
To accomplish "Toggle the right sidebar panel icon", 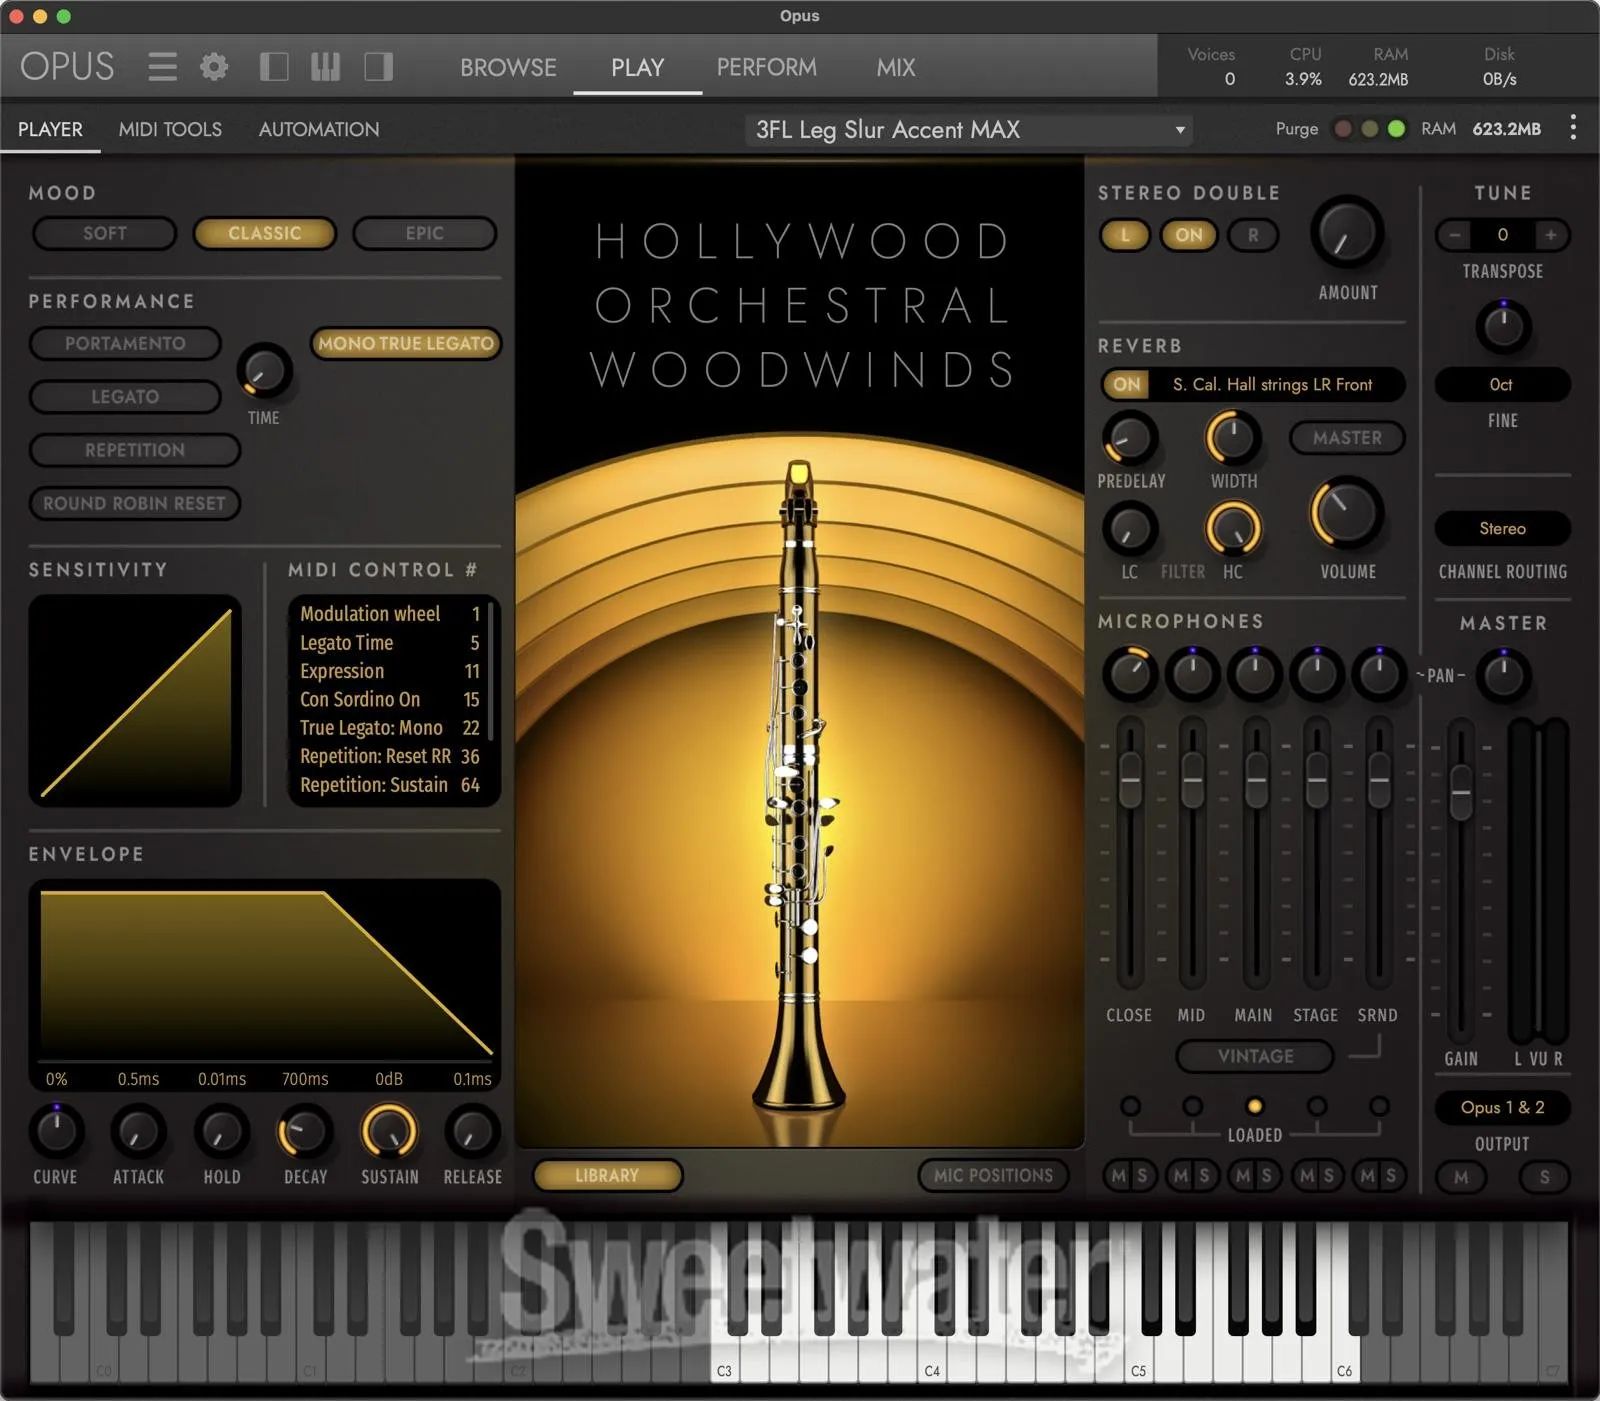I will (x=378, y=67).
